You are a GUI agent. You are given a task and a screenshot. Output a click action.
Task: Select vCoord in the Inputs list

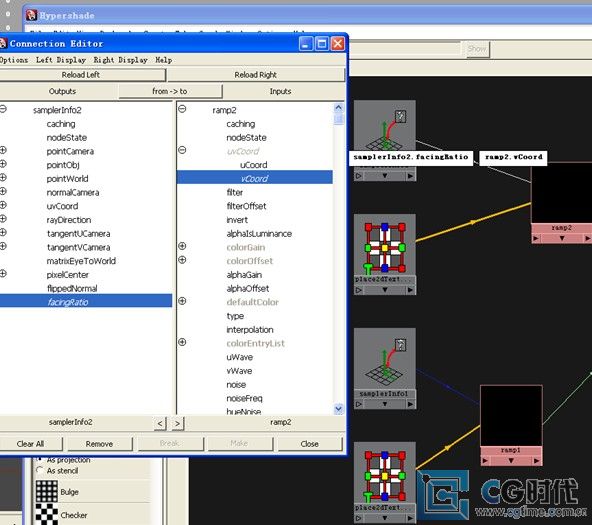255,178
